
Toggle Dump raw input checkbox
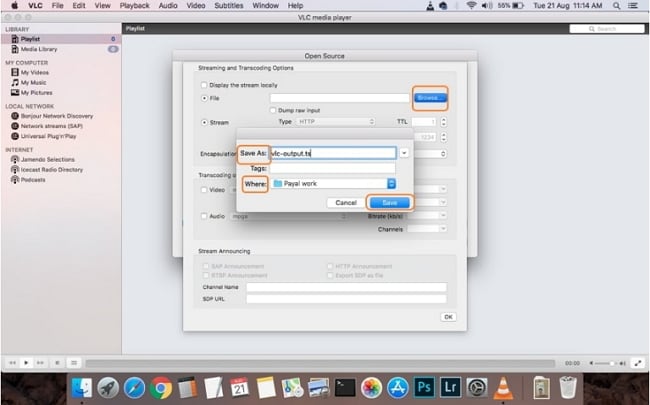pos(272,111)
